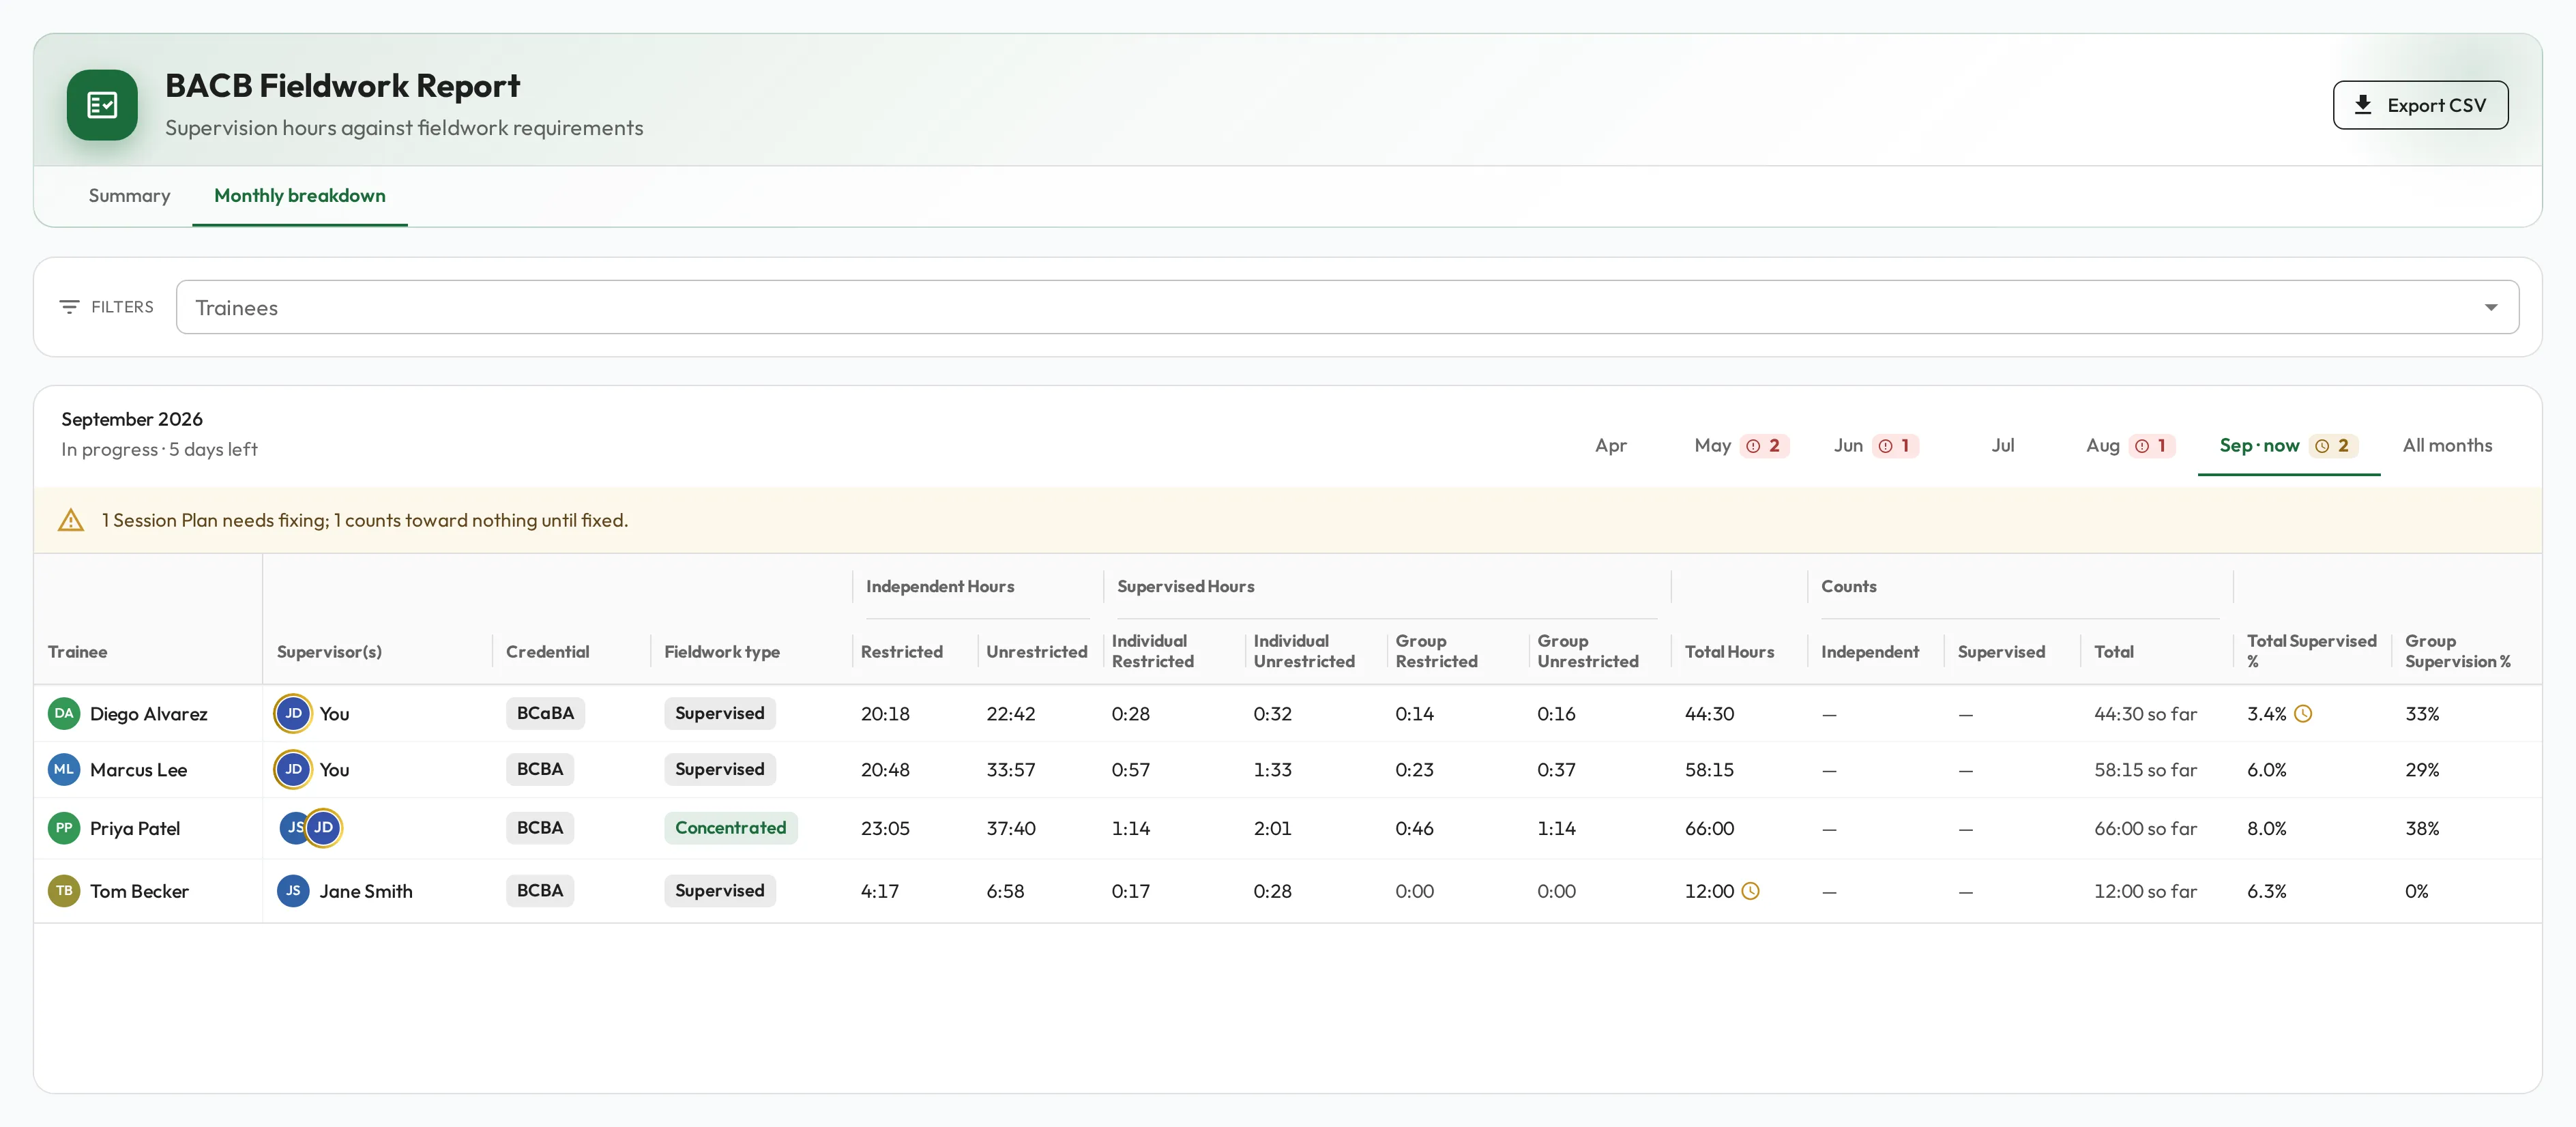Viewport: 2576px width, 1127px height.
Task: Click the PP avatar for Priya Patel
Action: click(x=64, y=828)
